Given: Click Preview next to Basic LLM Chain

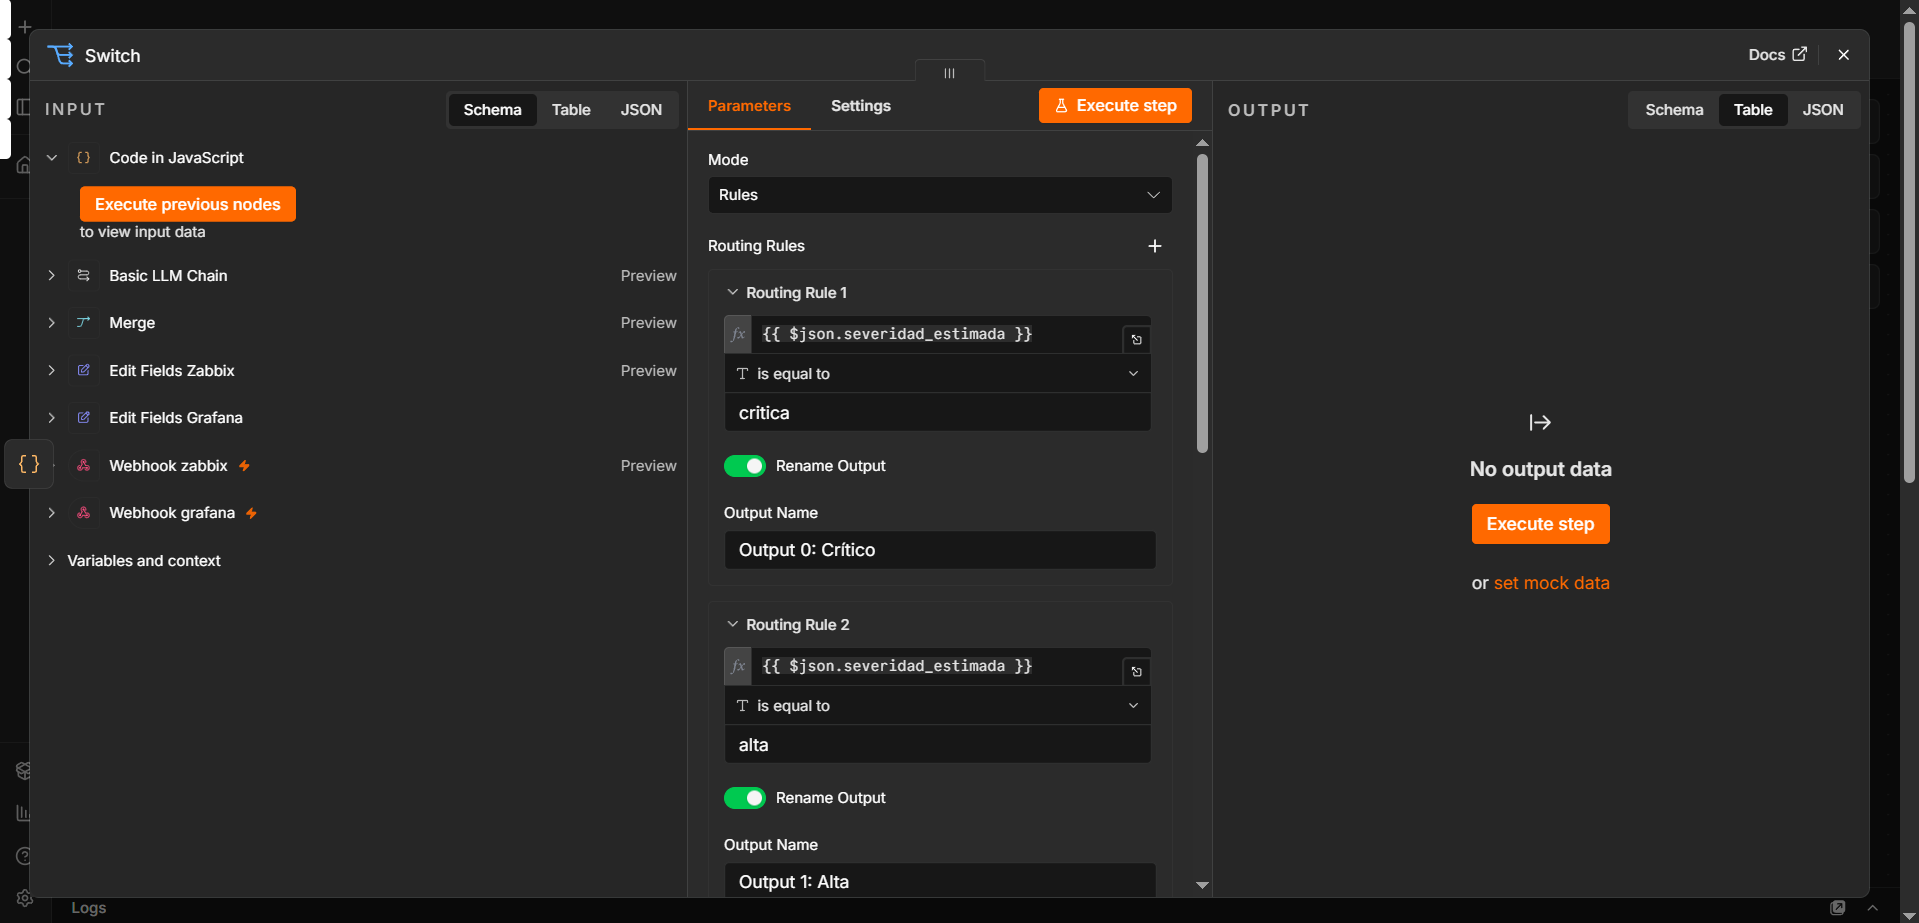Looking at the screenshot, I should coord(648,276).
